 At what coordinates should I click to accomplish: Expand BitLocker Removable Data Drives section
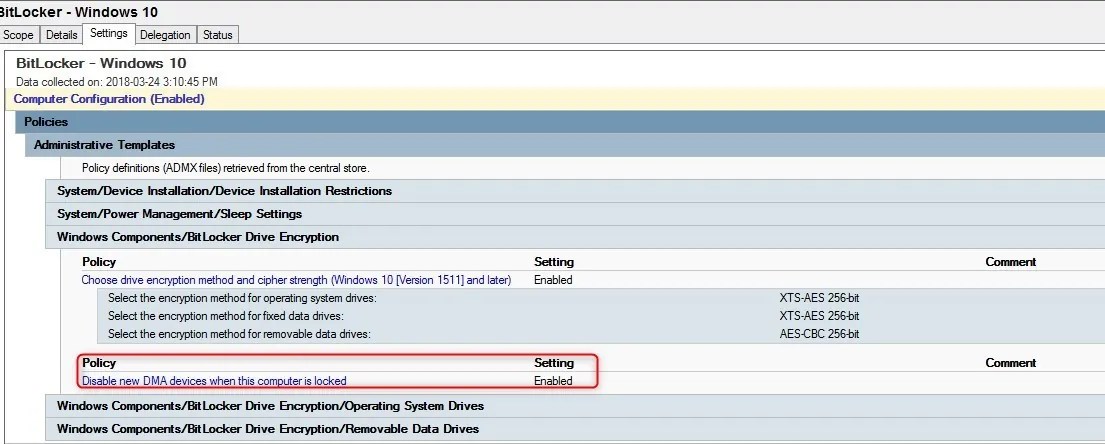click(575, 428)
